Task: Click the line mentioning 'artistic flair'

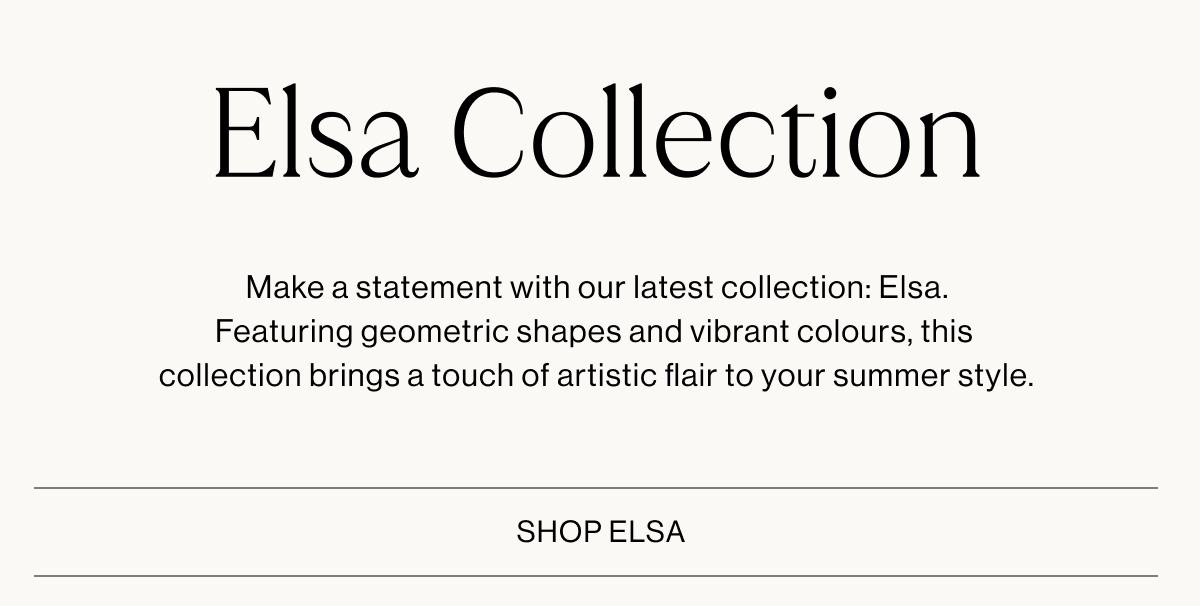Action: click(x=596, y=377)
